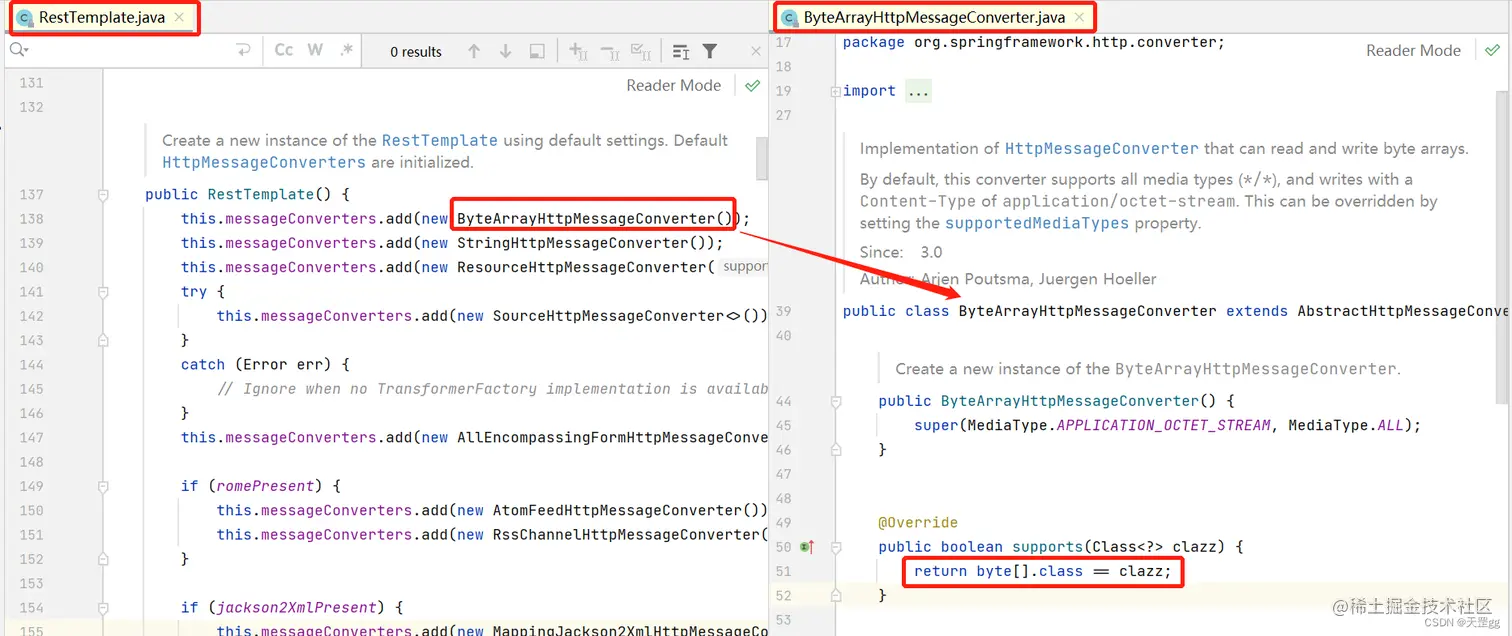
Task: Click MediaType.ALL on line 45
Action: pos(1346,425)
